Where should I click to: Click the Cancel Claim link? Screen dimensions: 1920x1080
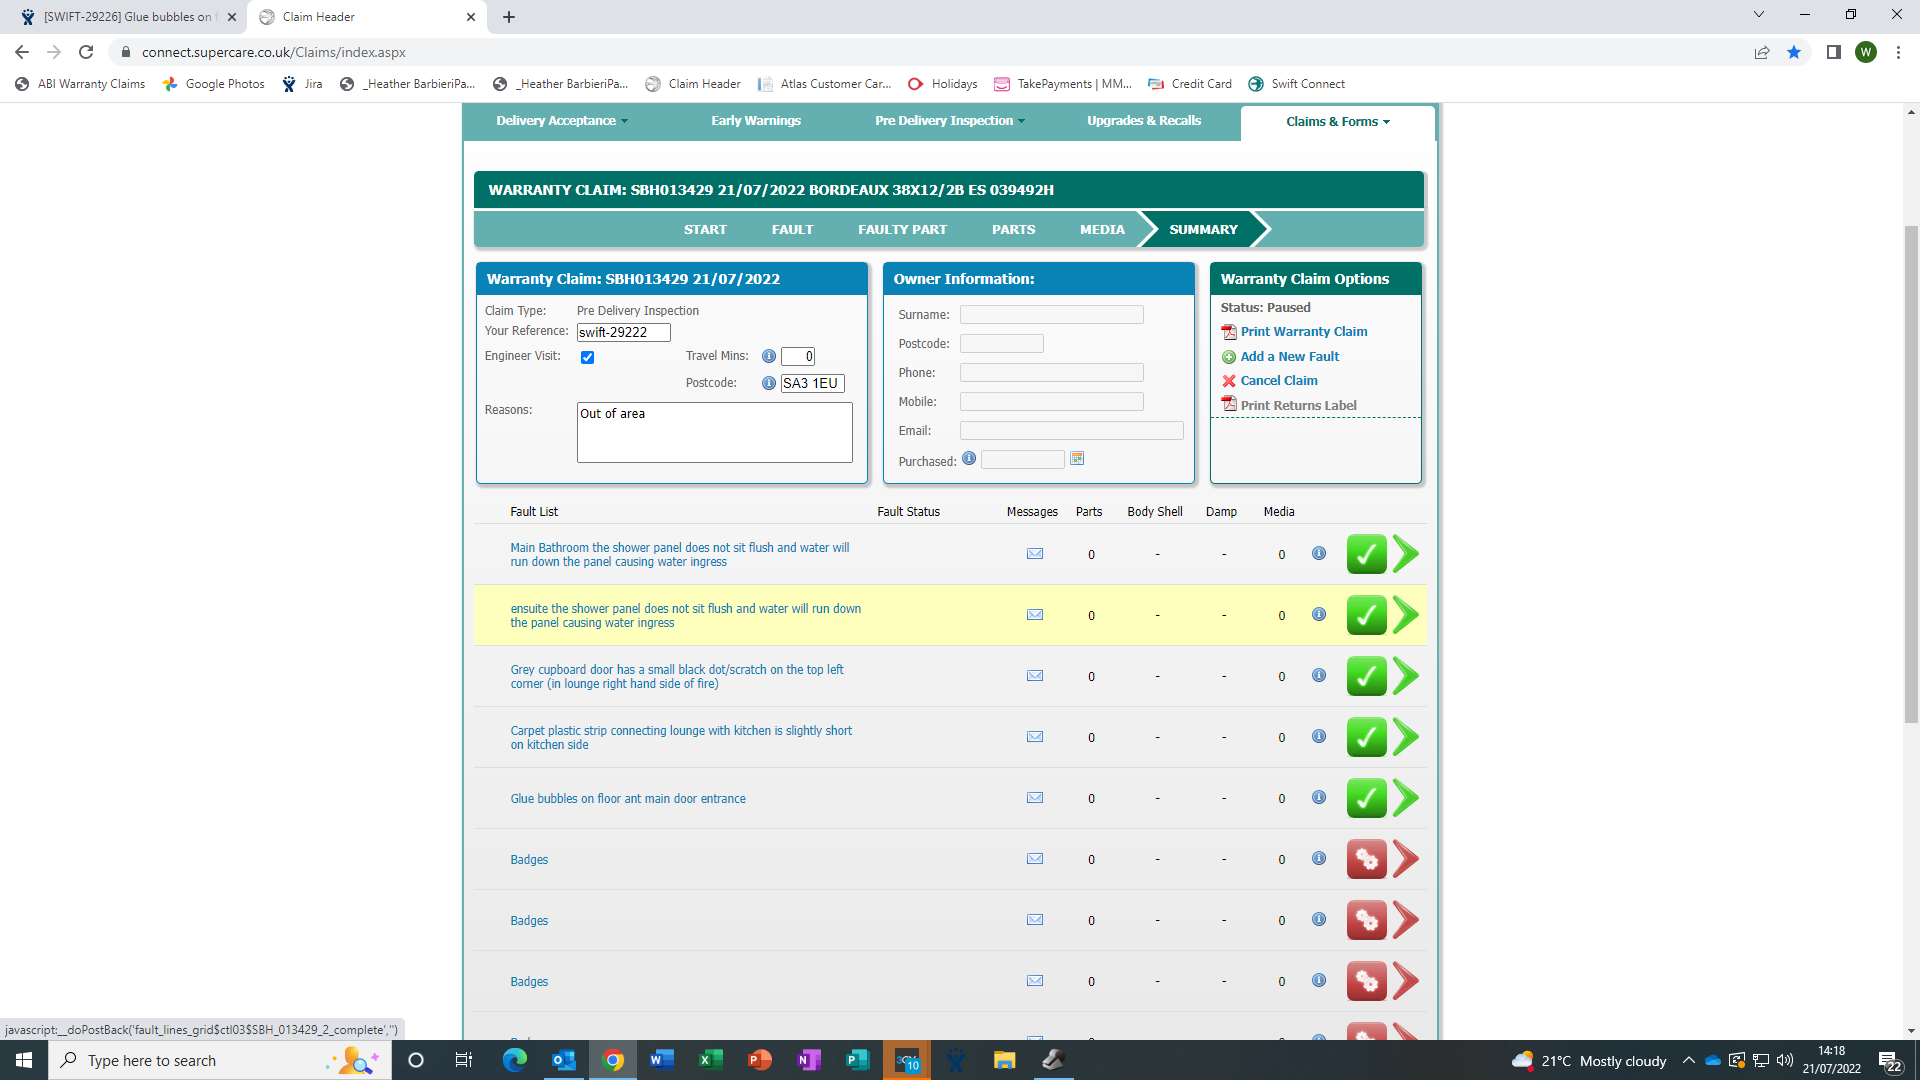[1279, 381]
